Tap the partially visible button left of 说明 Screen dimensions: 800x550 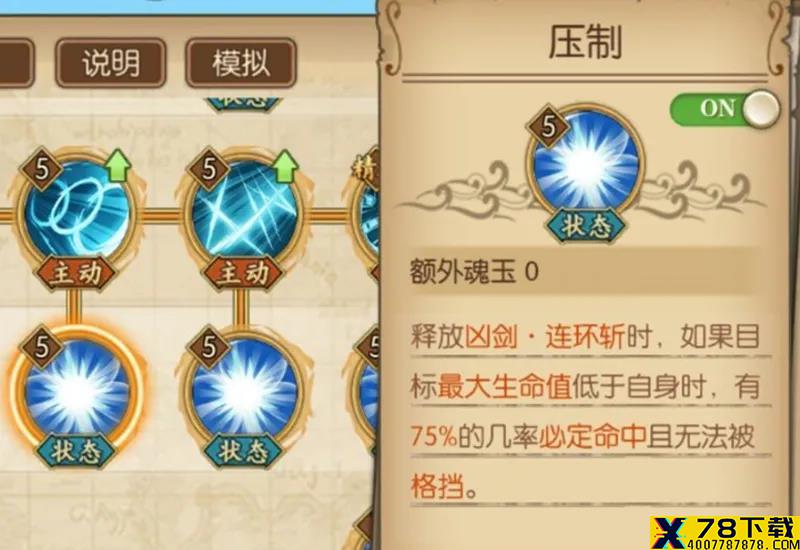click(x=16, y=63)
